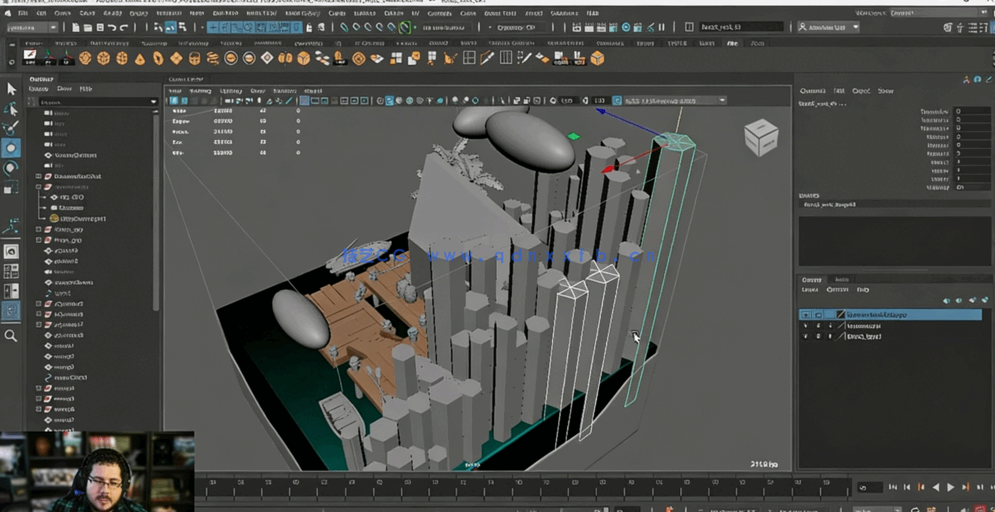Switch to the first tab in layer editor
Viewport: 995px width, 512px height.
(x=812, y=280)
